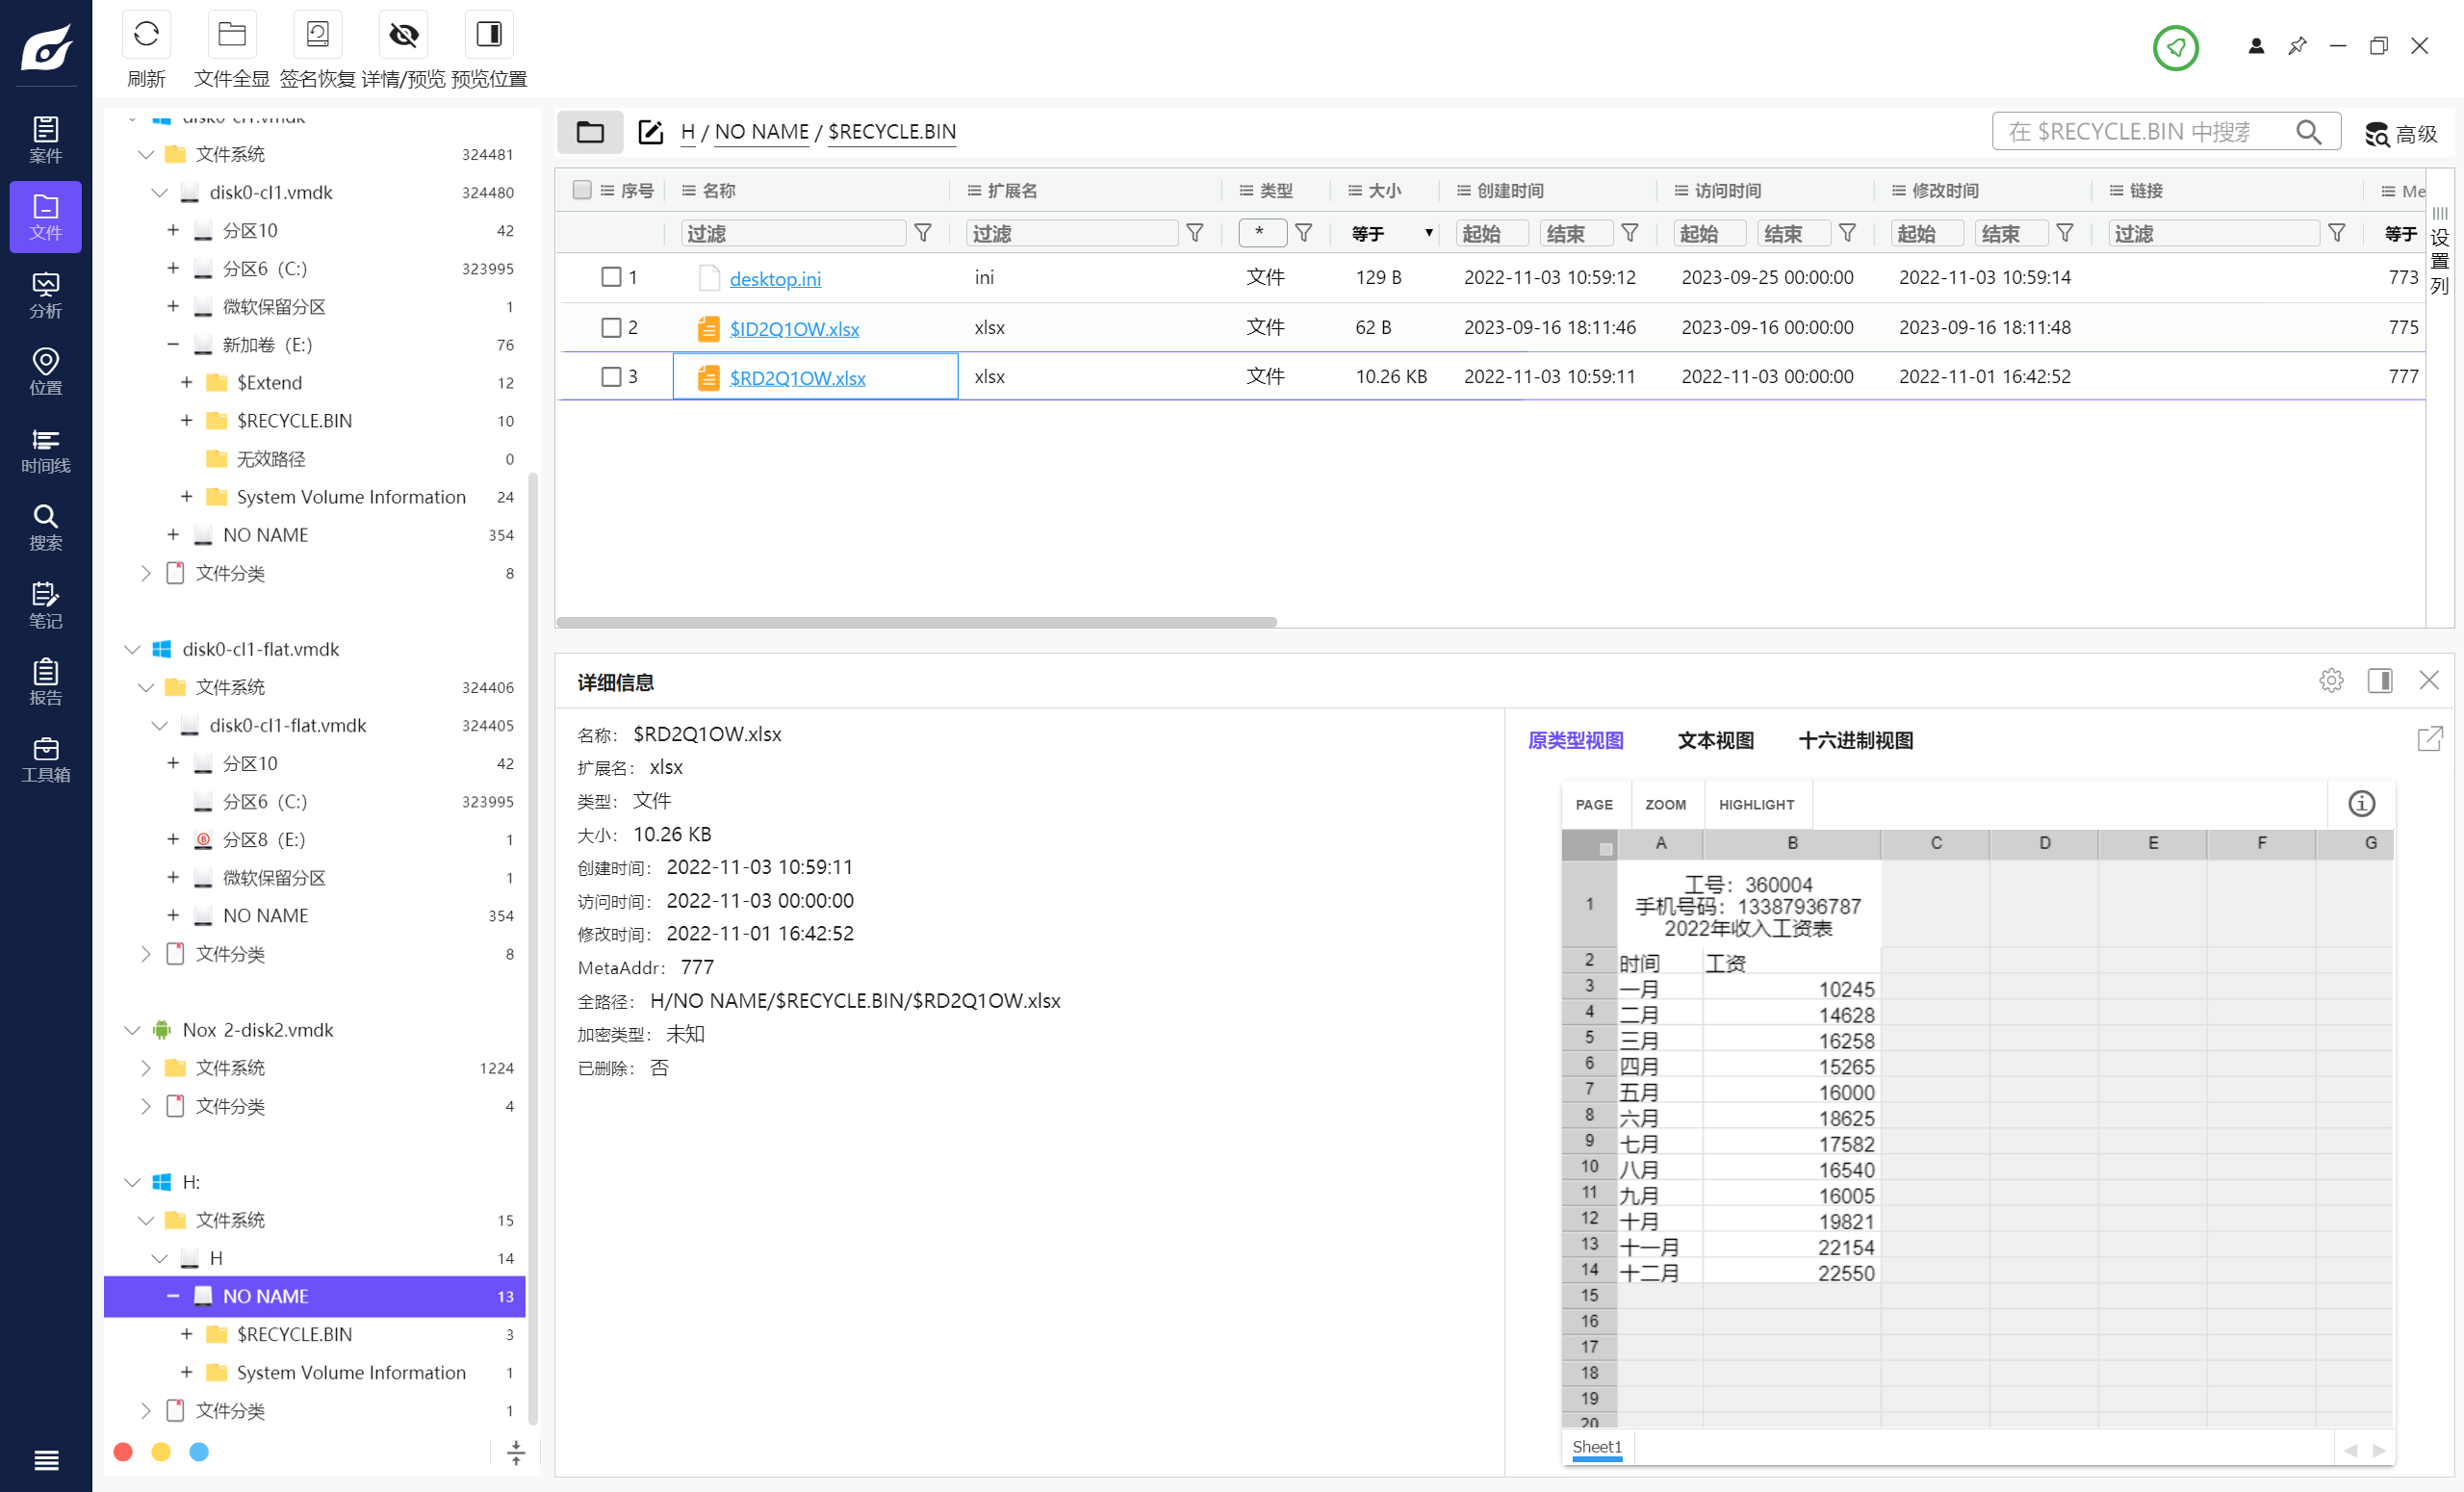Open the 分析 sidebar section
This screenshot has width=2464, height=1492.
click(46, 295)
